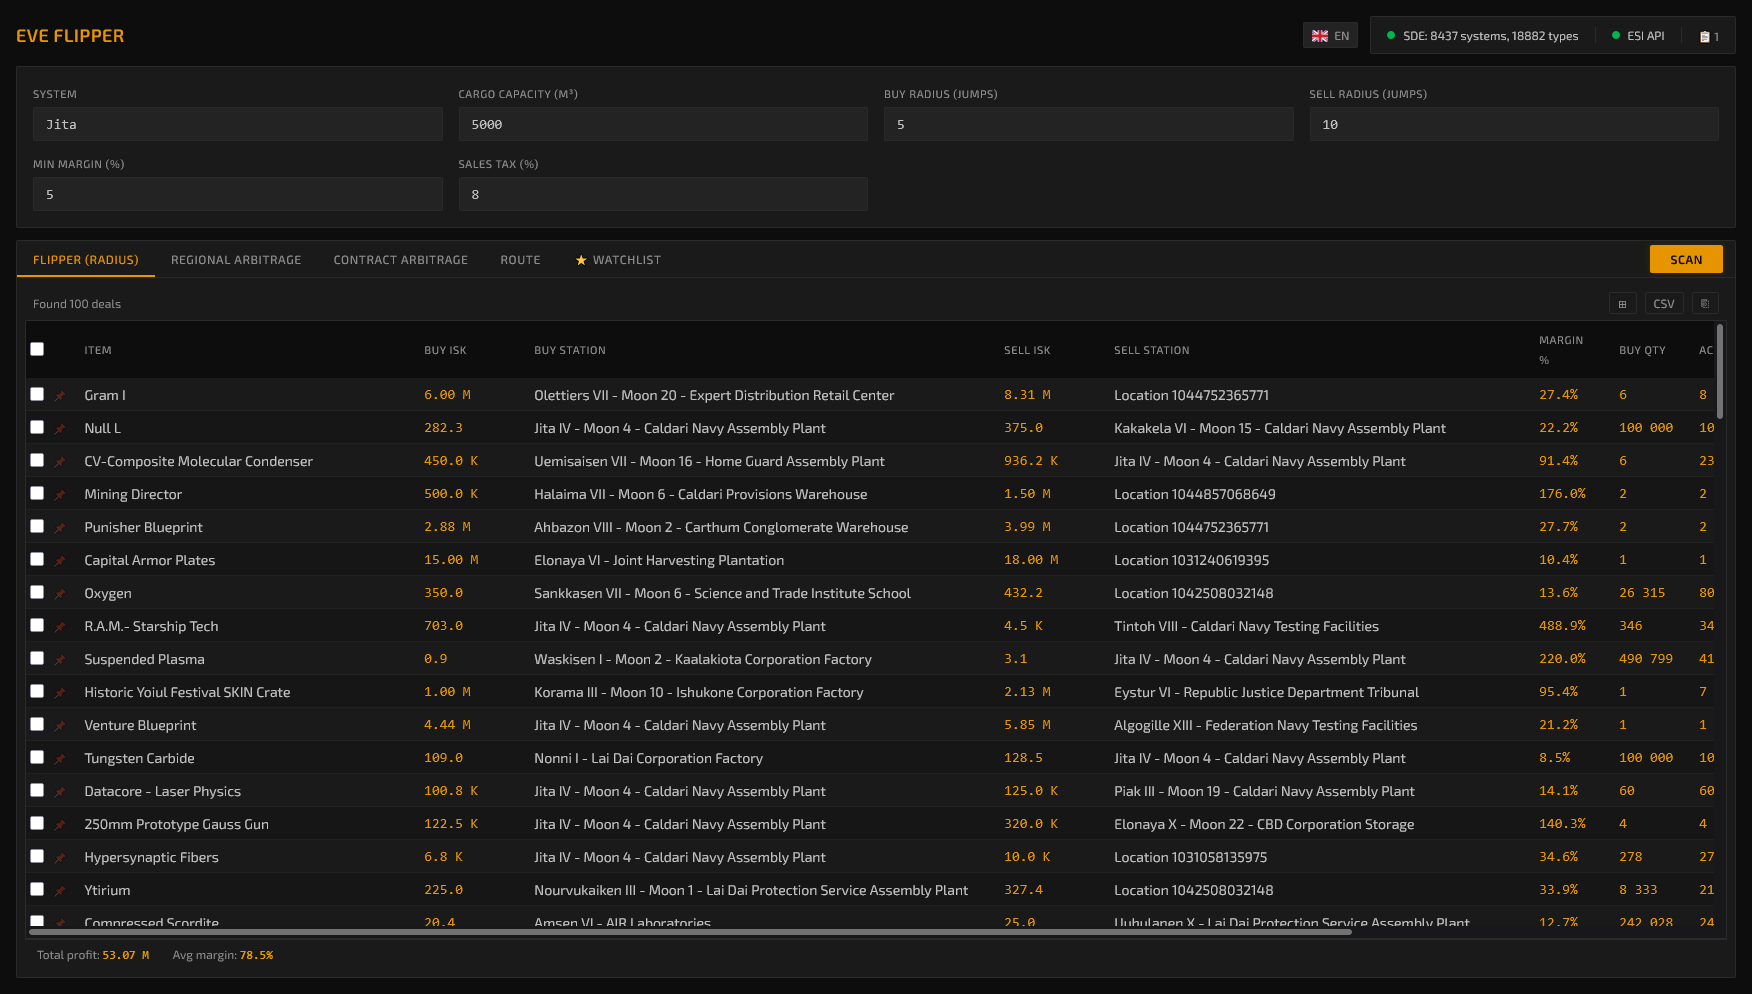Pin 250mm Prototype Gauss Gun row
This screenshot has height=994, width=1752.
[60, 825]
